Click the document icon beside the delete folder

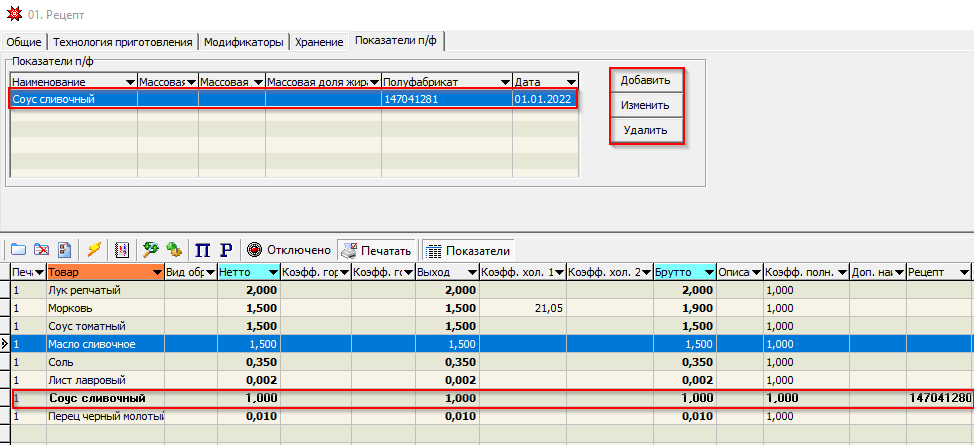click(64, 250)
